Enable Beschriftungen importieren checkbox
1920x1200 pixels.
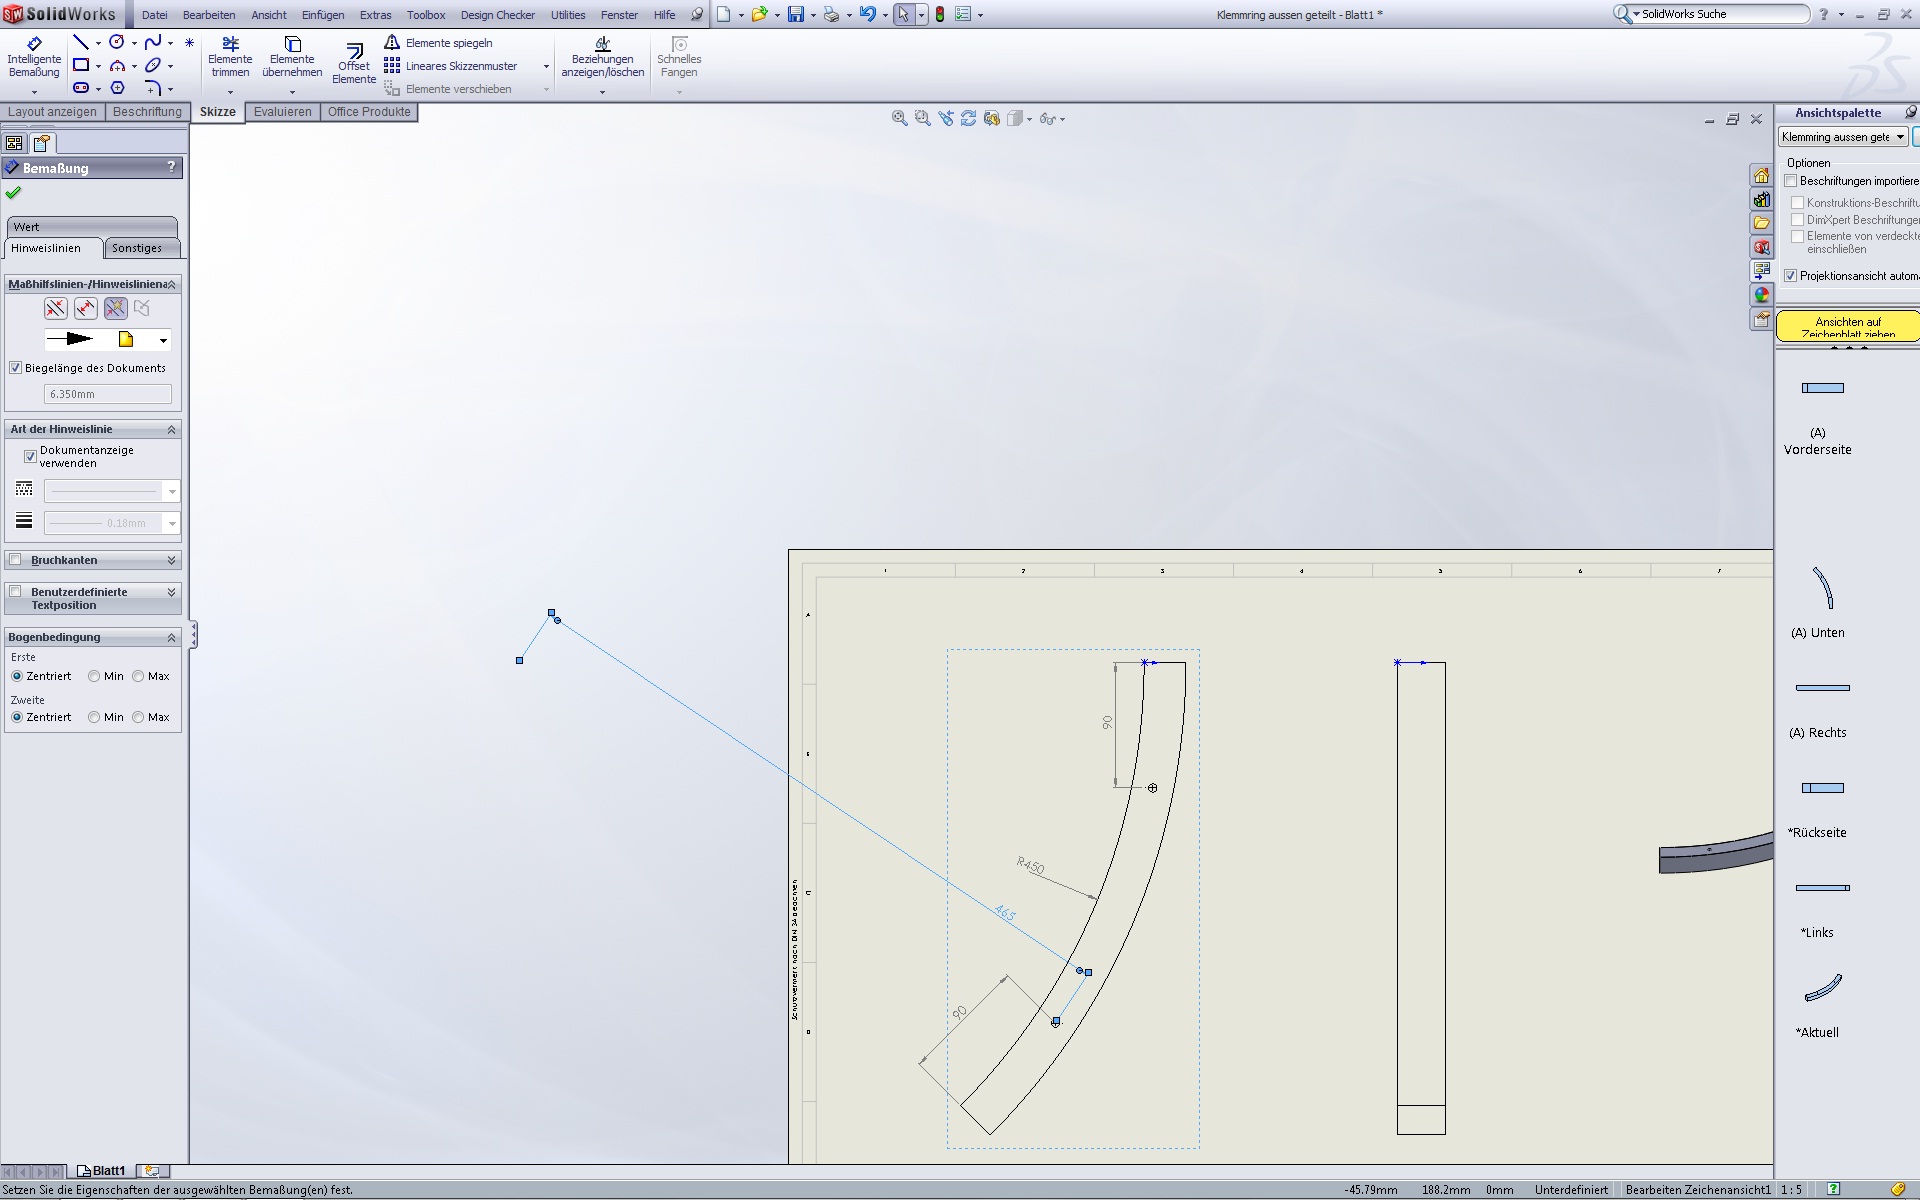(x=1791, y=181)
